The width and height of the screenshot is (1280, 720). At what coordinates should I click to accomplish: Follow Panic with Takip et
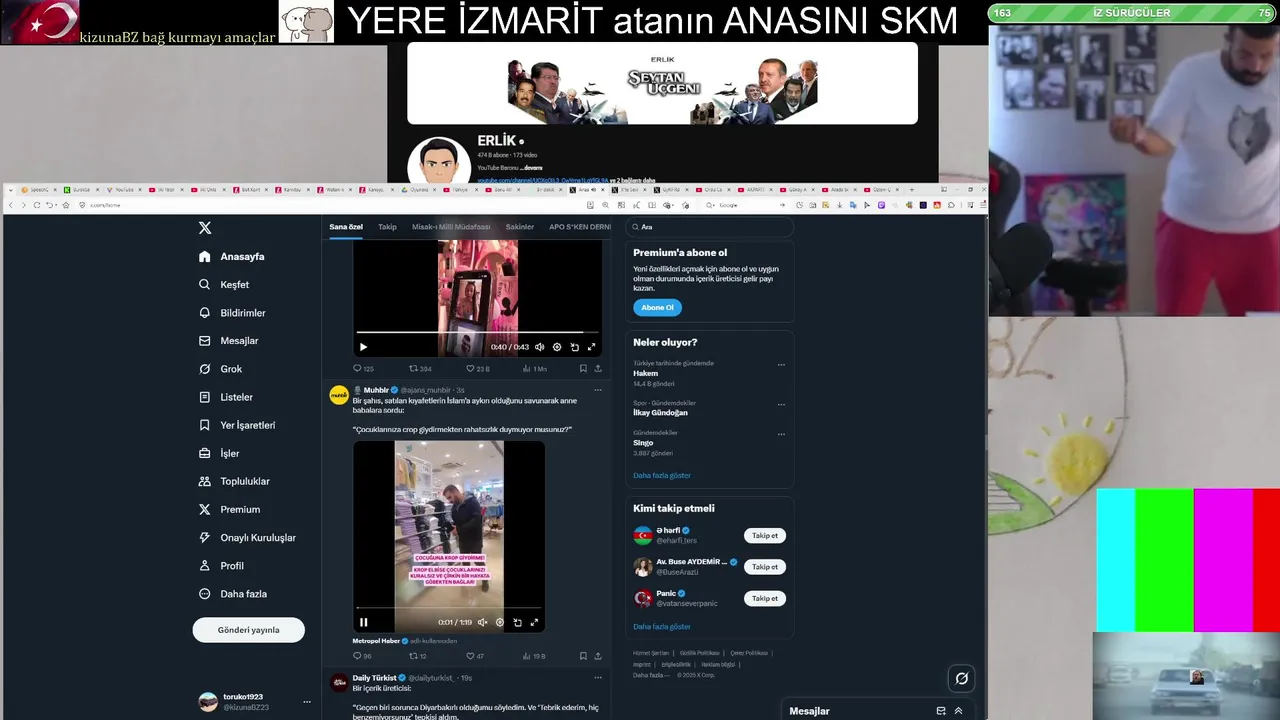(x=765, y=598)
